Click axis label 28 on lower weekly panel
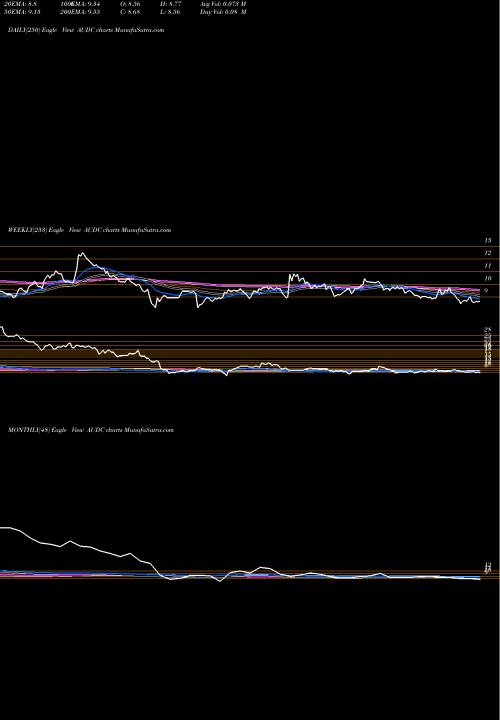This screenshot has height=720, width=500. pos(488,330)
